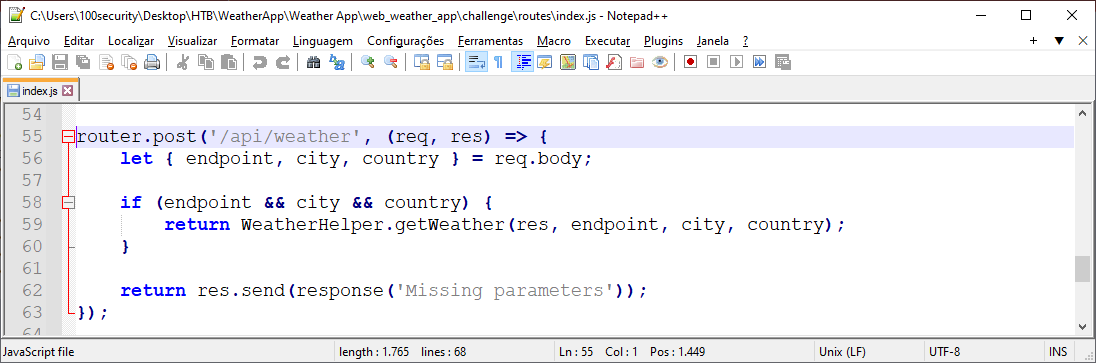Viewport: 1096px width, 363px height.
Task: Open the Function List panel icon
Action: (x=613, y=62)
